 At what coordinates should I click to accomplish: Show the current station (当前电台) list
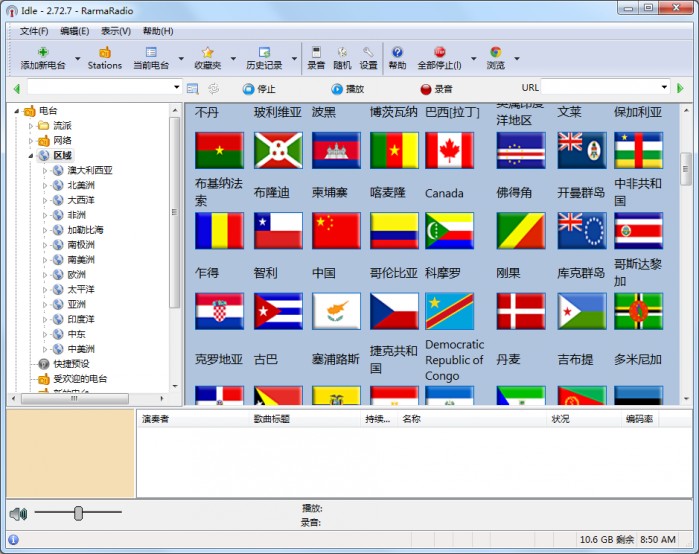pos(151,52)
